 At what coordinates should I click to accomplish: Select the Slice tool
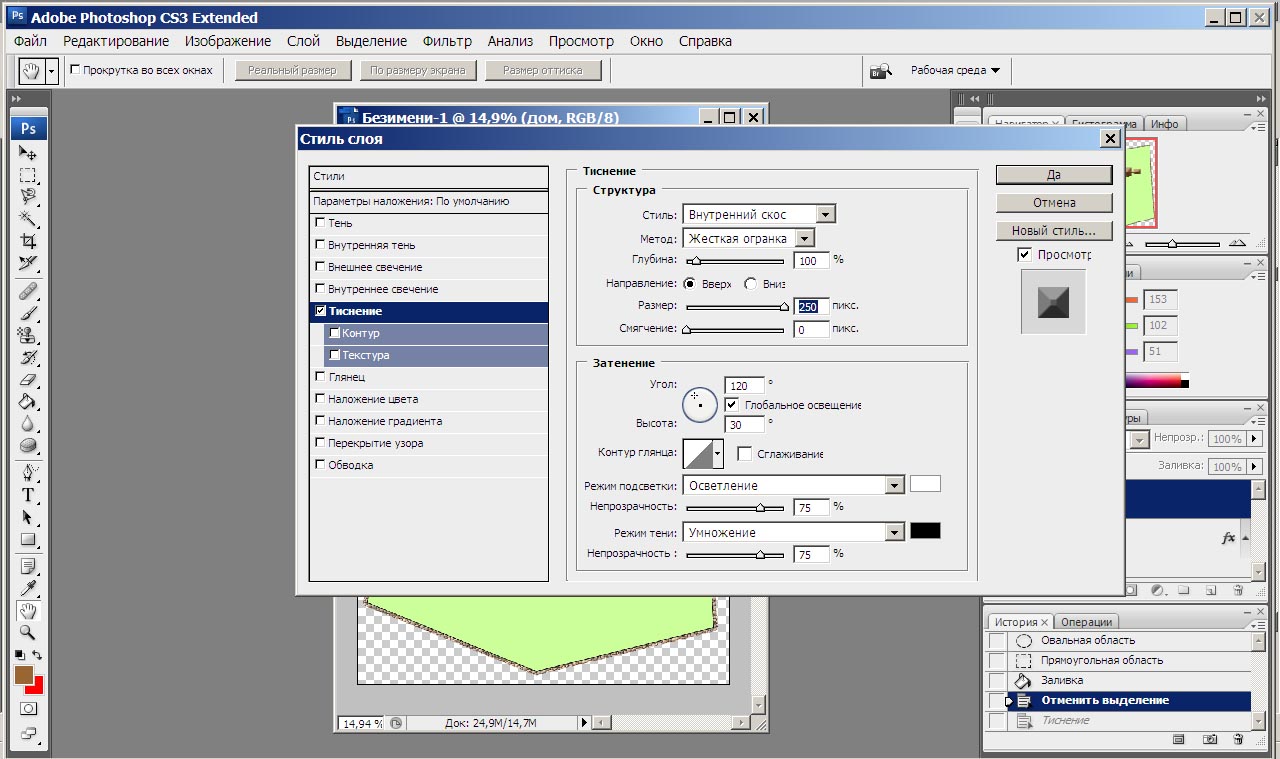(x=28, y=263)
